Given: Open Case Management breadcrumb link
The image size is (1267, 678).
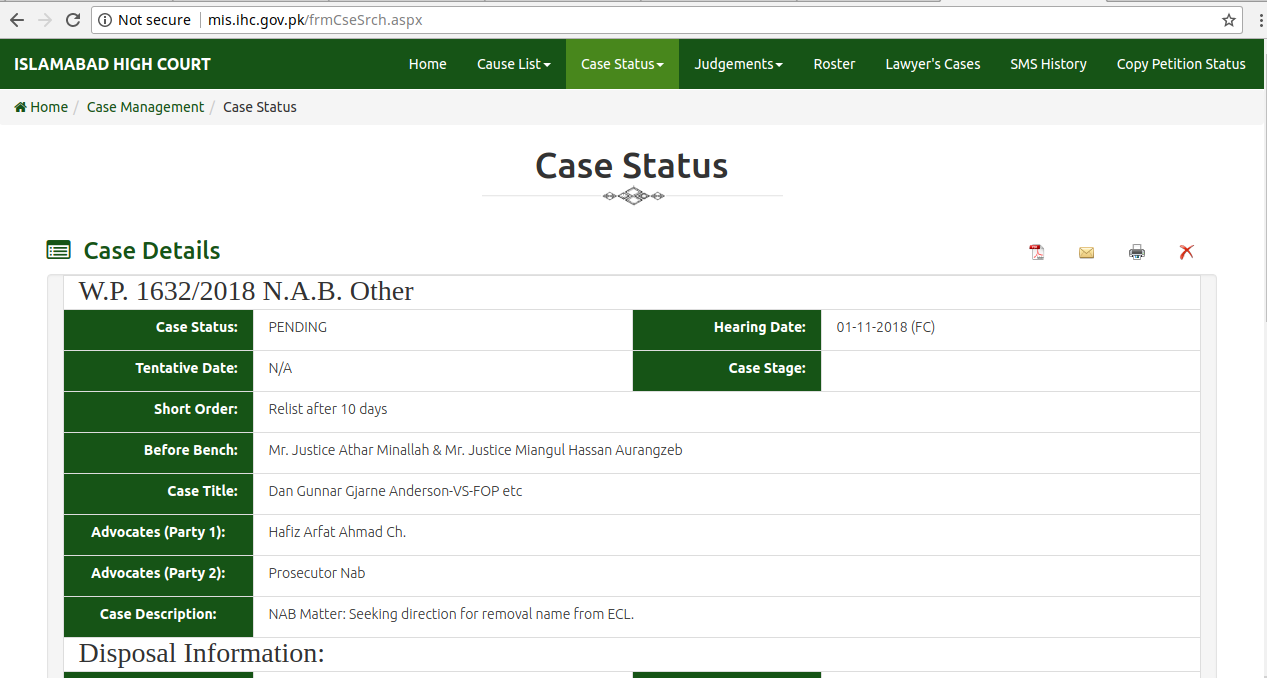Looking at the screenshot, I should click(x=145, y=107).
